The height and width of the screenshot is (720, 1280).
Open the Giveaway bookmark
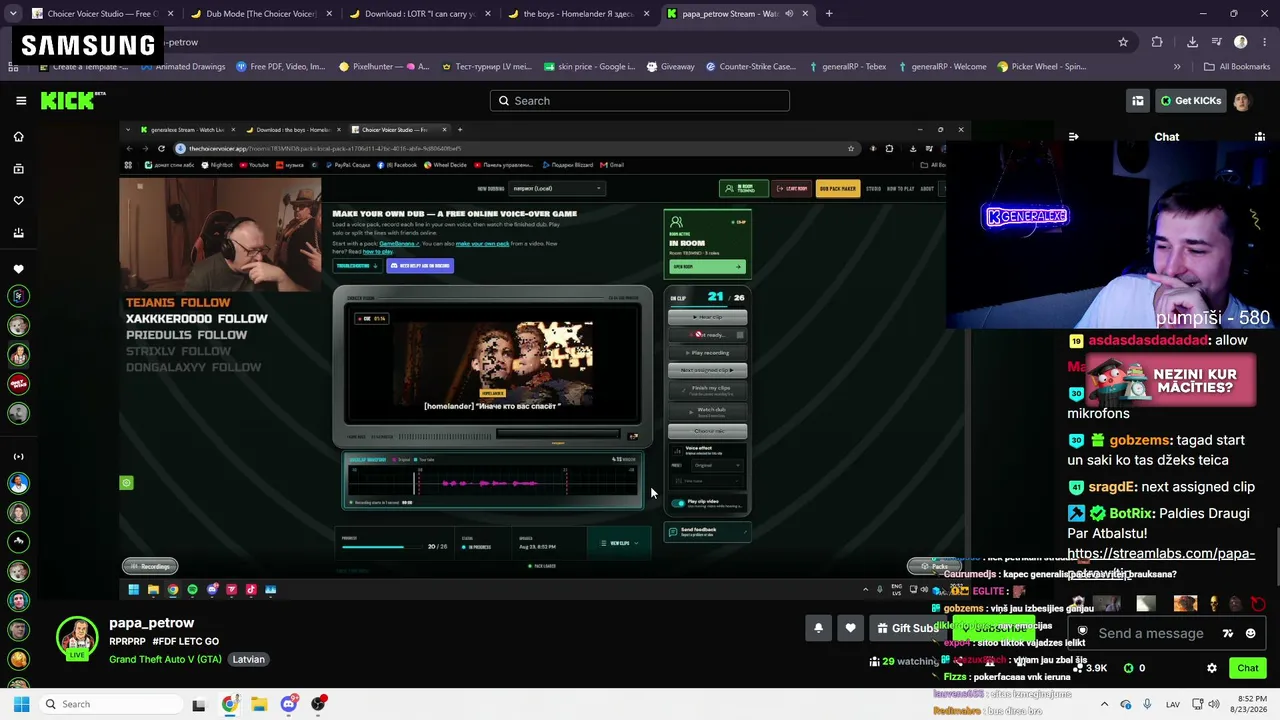tap(670, 67)
